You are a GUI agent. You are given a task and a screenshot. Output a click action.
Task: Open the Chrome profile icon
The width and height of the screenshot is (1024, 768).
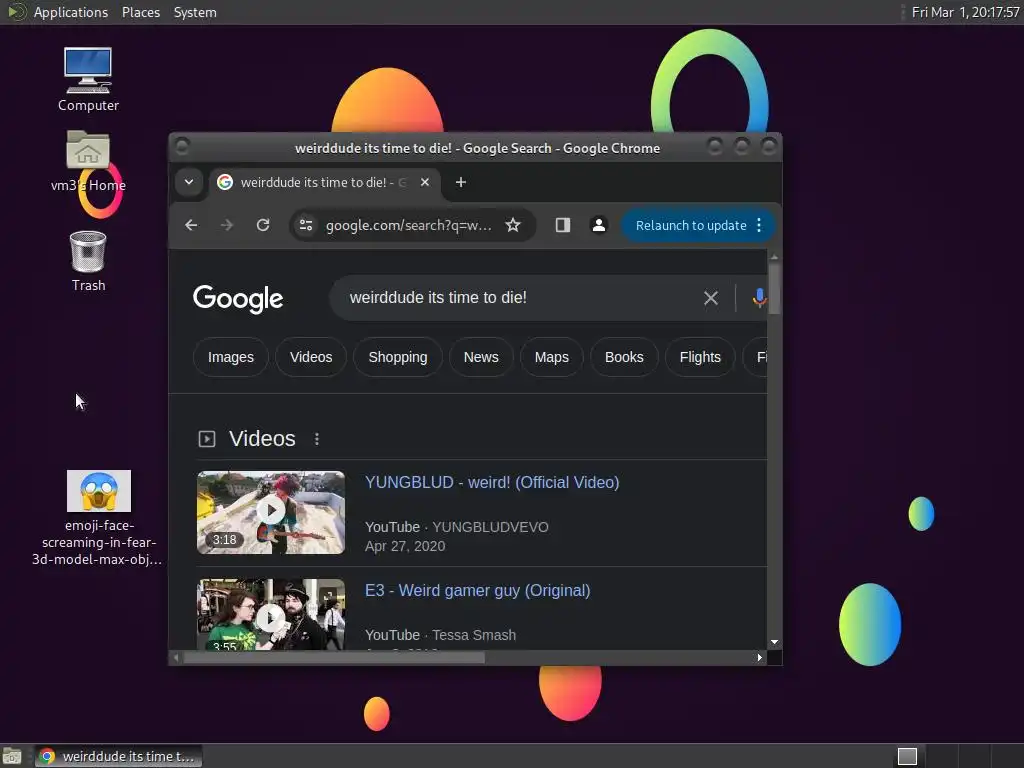598,225
